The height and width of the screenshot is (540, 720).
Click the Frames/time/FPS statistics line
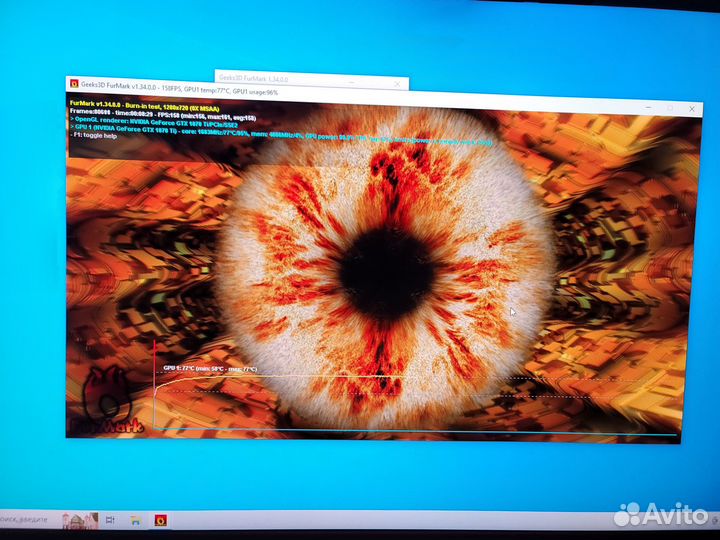(x=163, y=115)
